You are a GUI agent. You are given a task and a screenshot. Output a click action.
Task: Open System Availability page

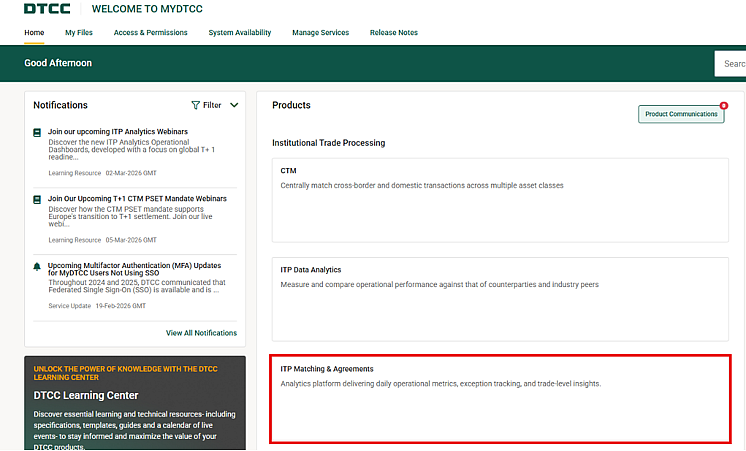click(239, 33)
